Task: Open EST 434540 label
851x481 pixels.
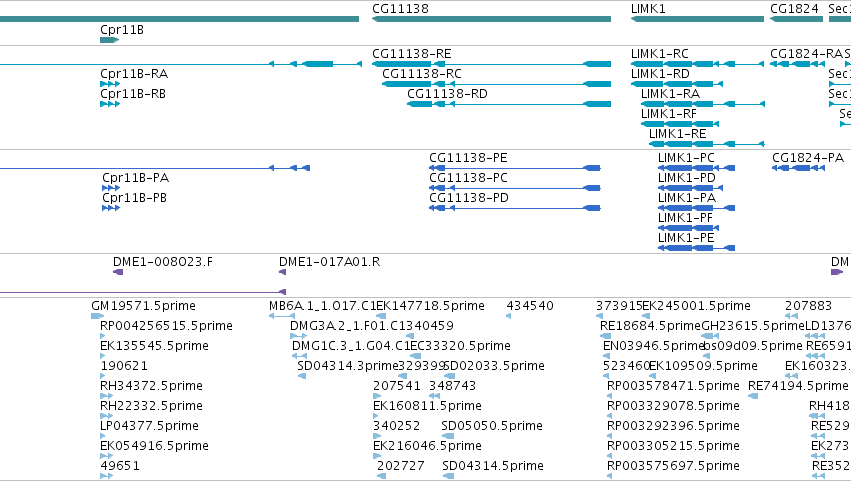Action: tap(530, 306)
